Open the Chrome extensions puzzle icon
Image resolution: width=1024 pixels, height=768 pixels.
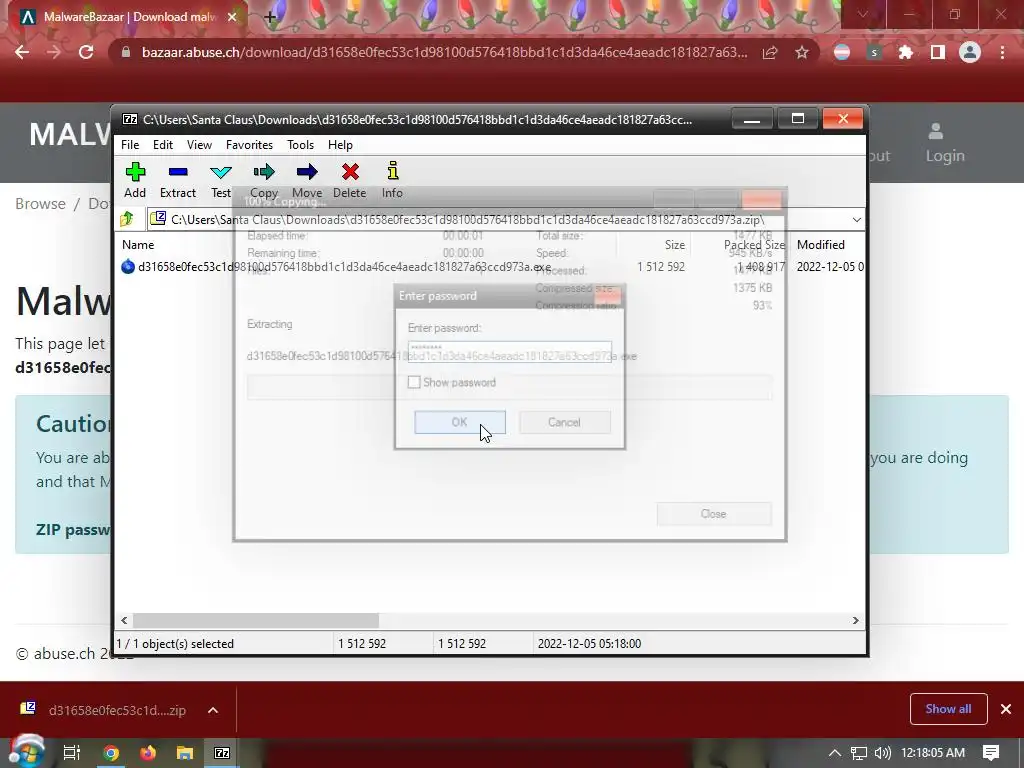coord(905,52)
